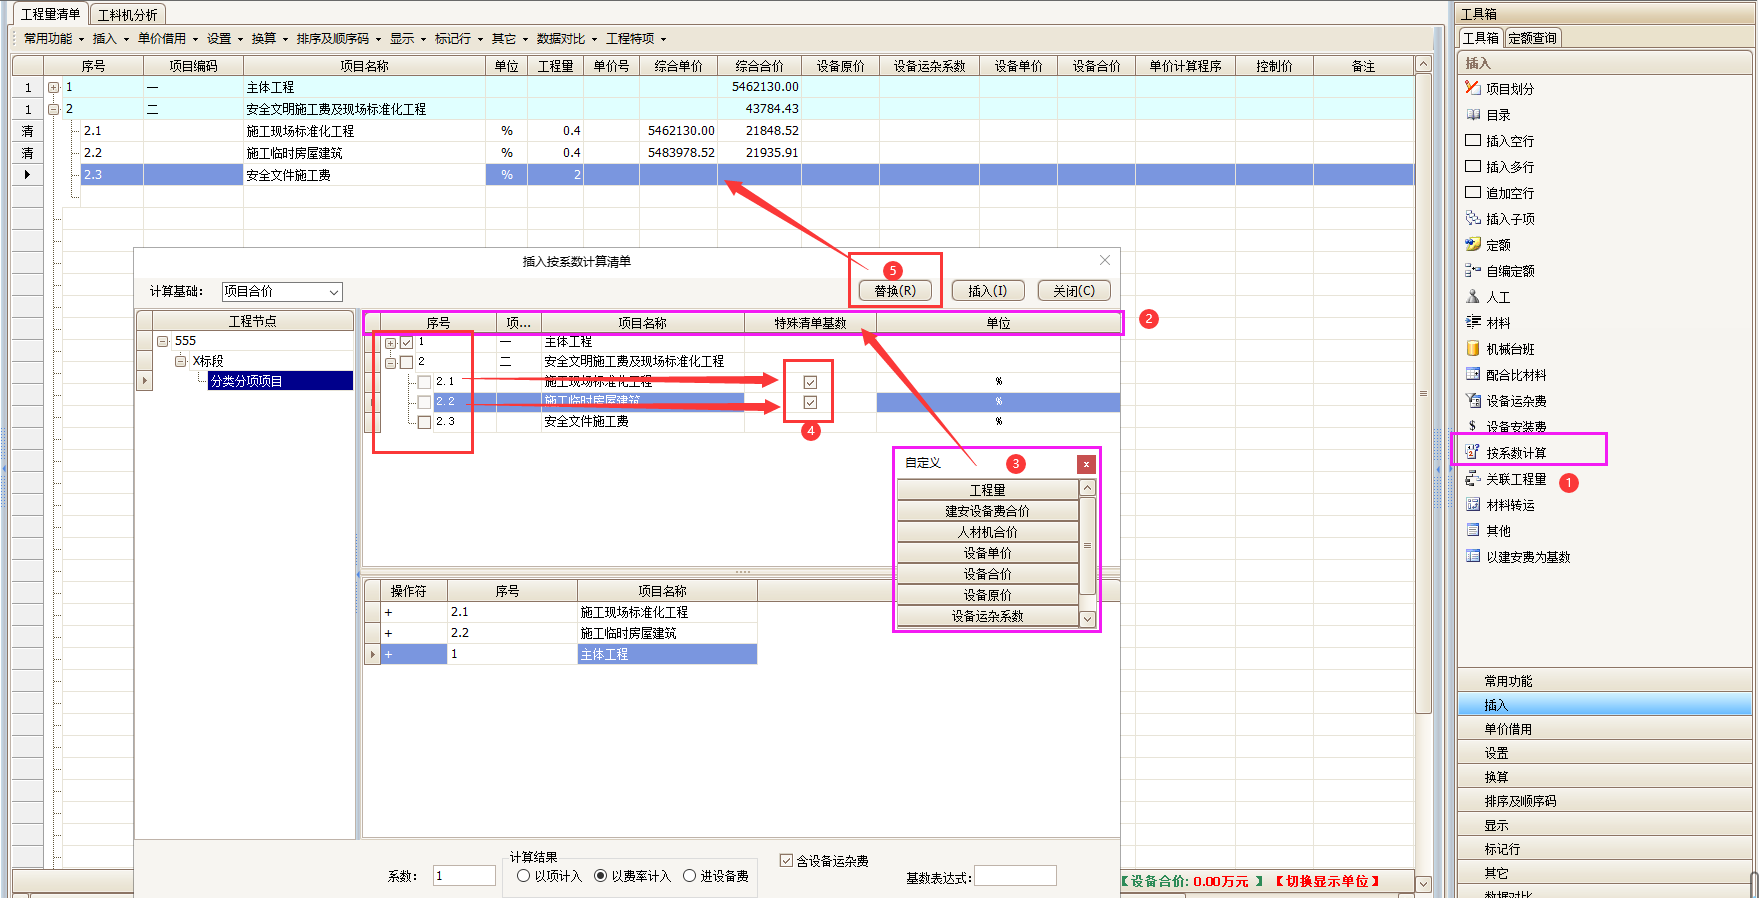This screenshot has height=898, width=1759.
Task: Collapse the 555 project tree node
Action: click(x=162, y=341)
